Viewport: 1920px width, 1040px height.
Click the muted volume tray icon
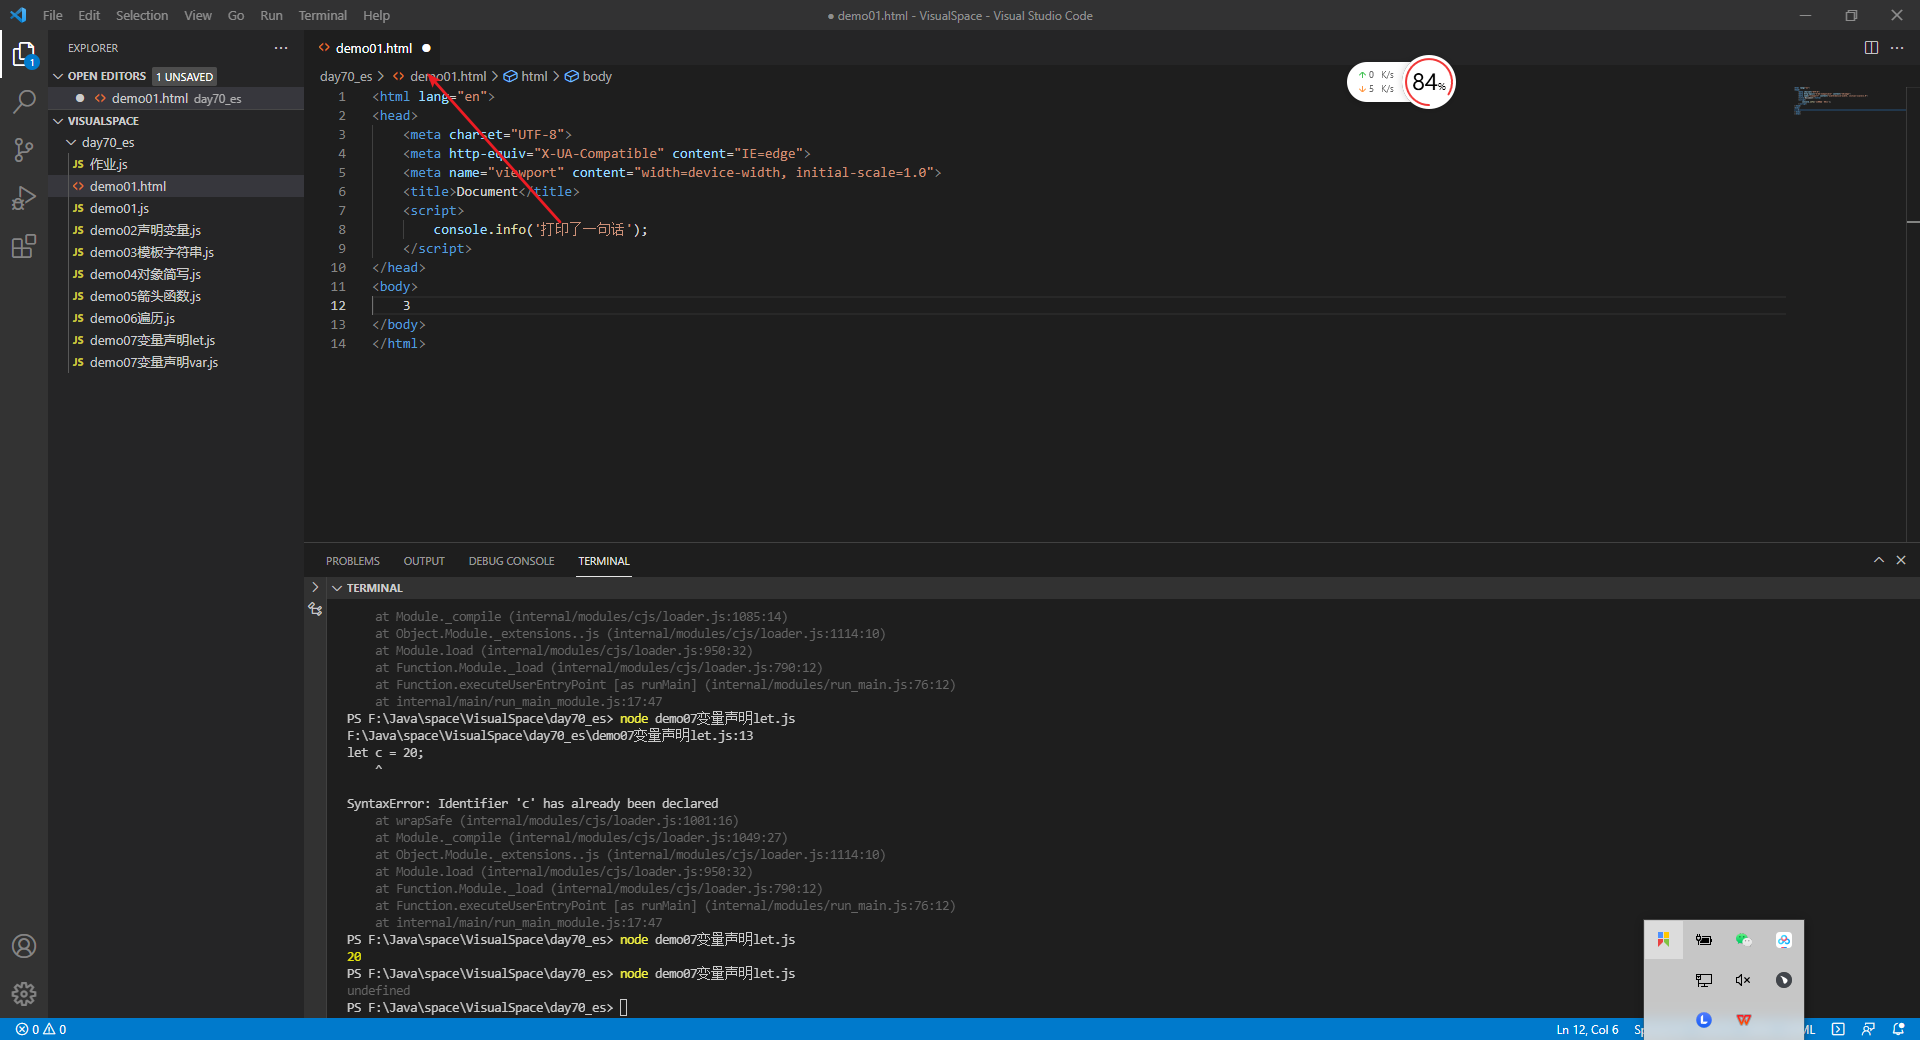click(1743, 980)
